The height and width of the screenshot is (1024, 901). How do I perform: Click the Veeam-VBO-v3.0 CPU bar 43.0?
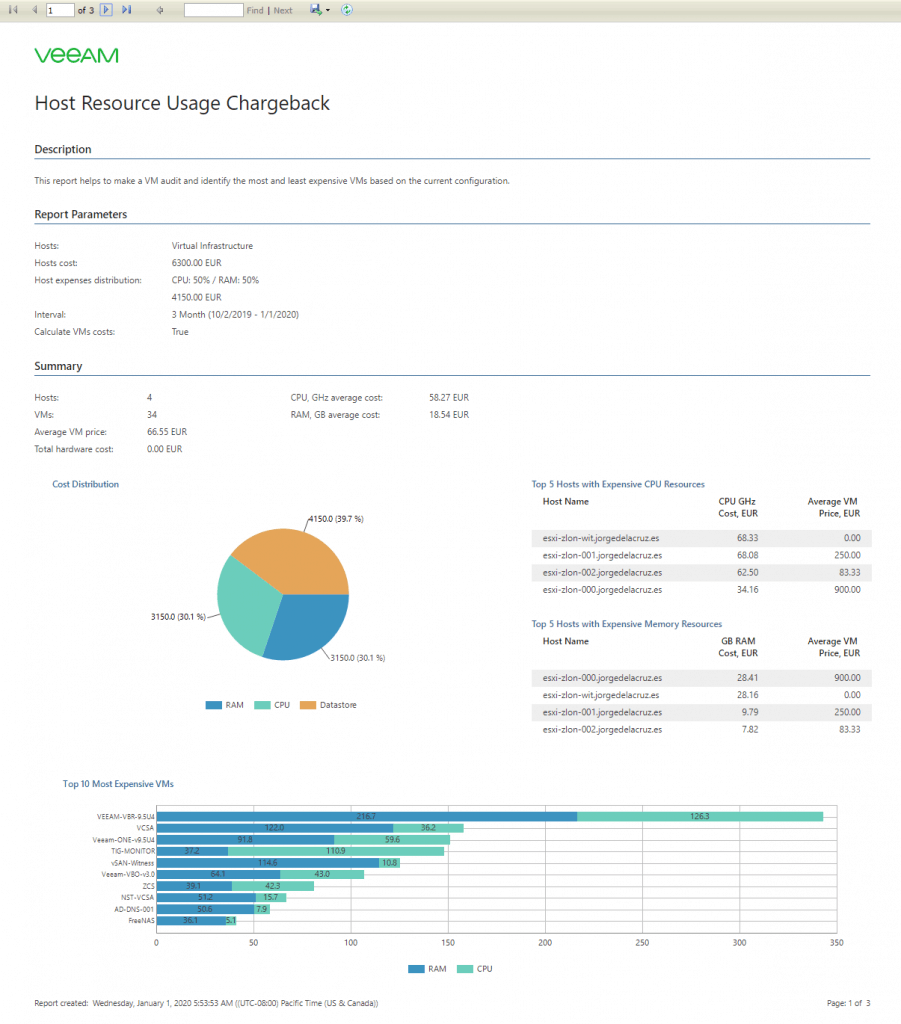click(x=322, y=874)
